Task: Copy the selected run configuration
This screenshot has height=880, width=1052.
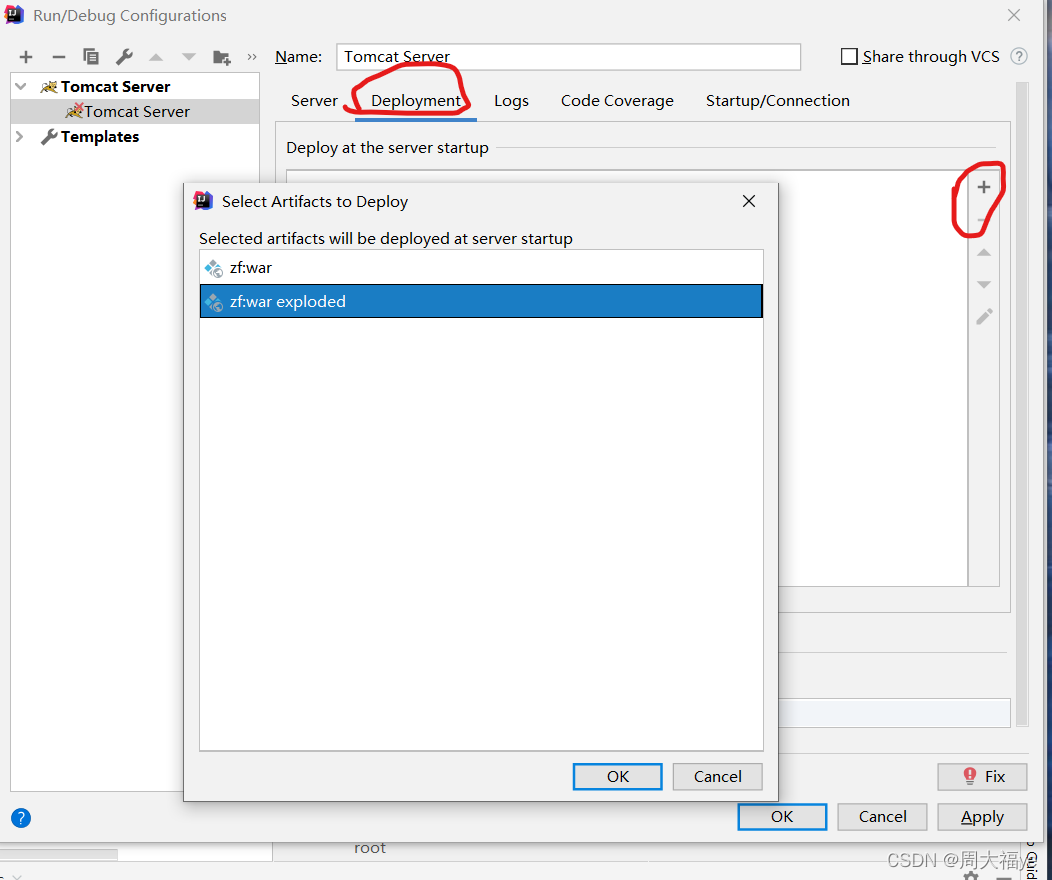Action: tap(91, 57)
